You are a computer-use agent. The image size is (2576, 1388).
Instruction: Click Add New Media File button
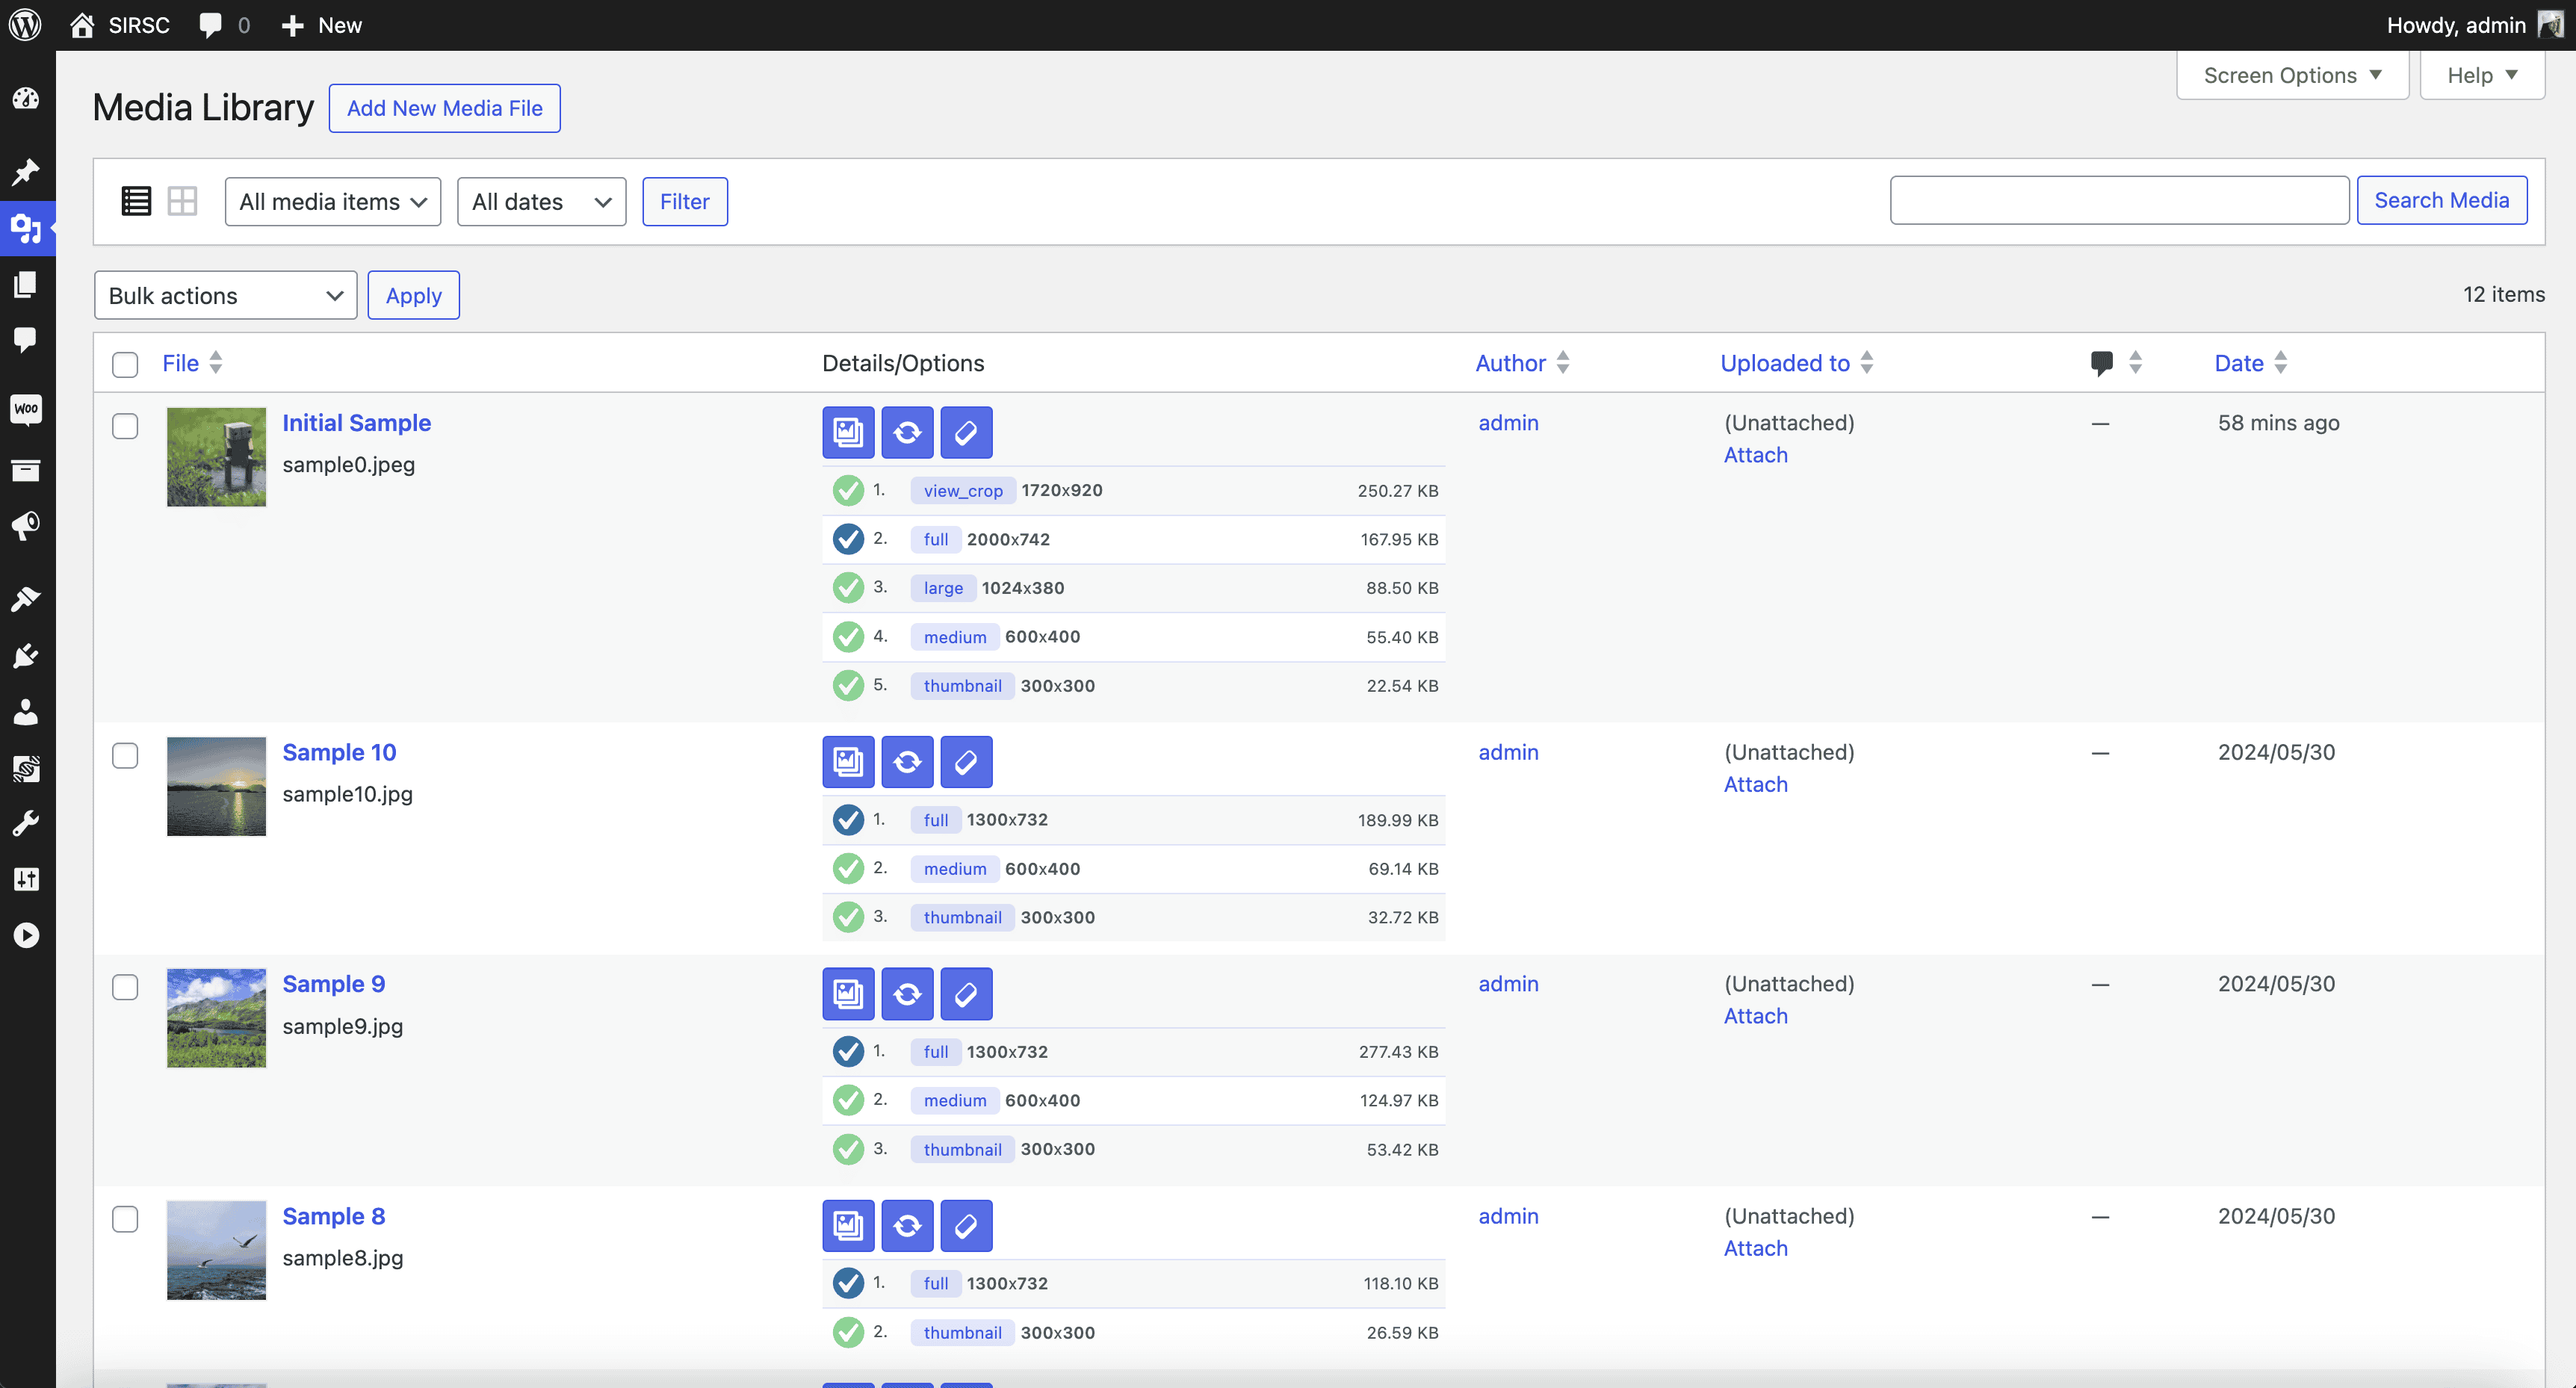tap(445, 108)
